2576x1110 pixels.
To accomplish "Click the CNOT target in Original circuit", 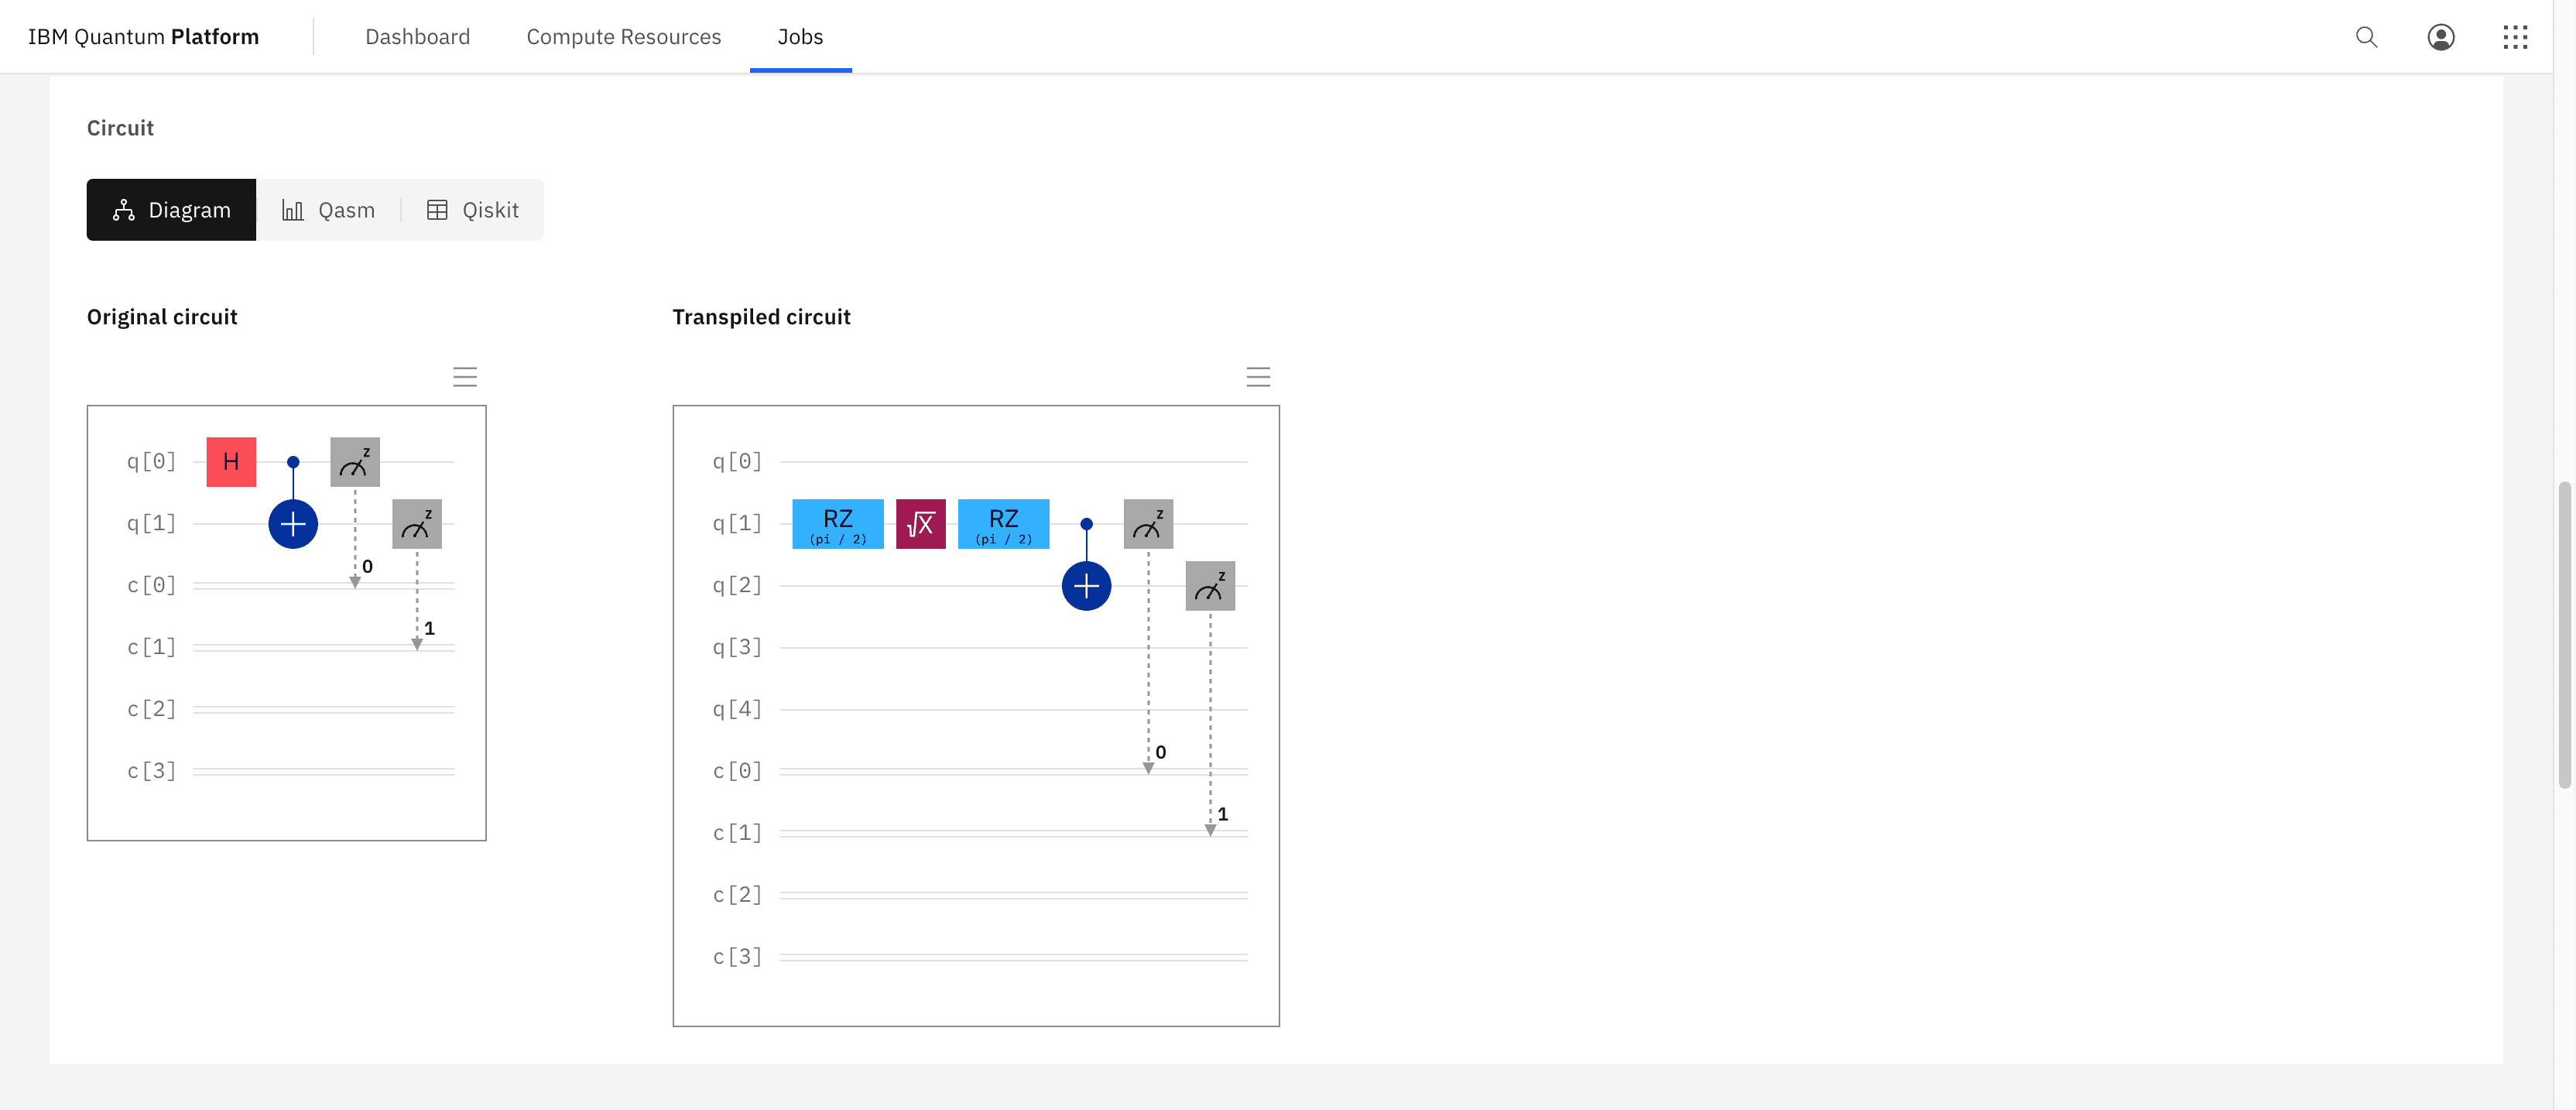I will pos(293,524).
